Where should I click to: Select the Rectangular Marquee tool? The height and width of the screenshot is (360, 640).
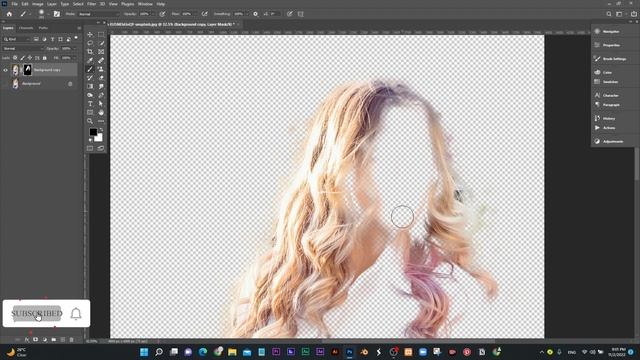point(101,34)
